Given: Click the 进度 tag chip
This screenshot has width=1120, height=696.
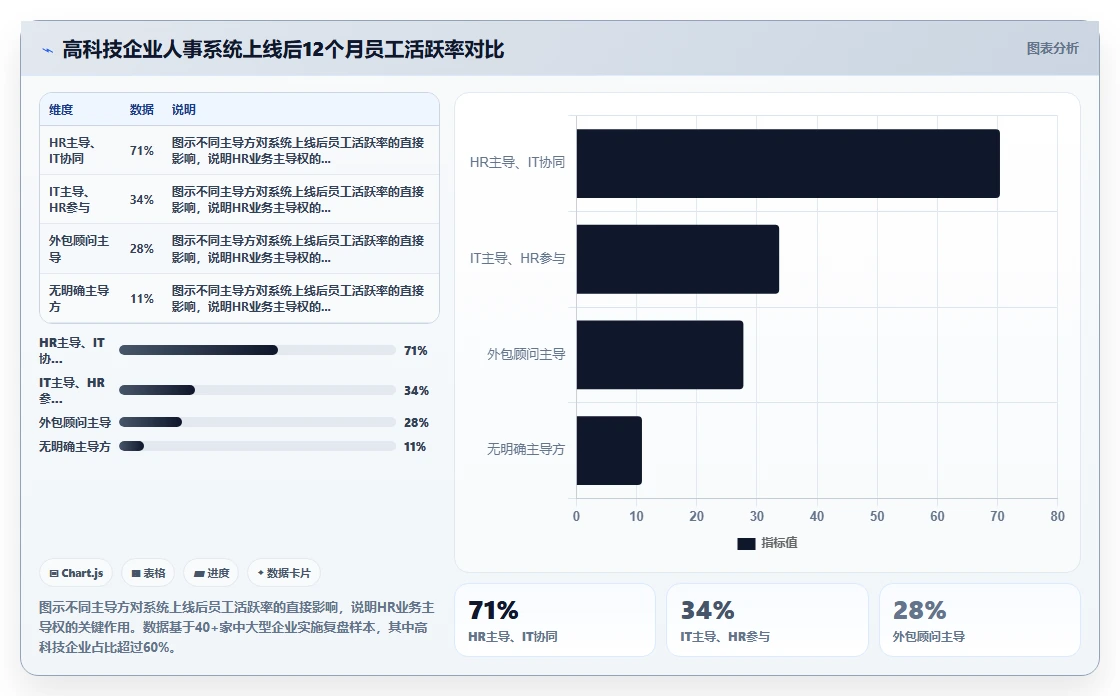Looking at the screenshot, I should pos(211,573).
